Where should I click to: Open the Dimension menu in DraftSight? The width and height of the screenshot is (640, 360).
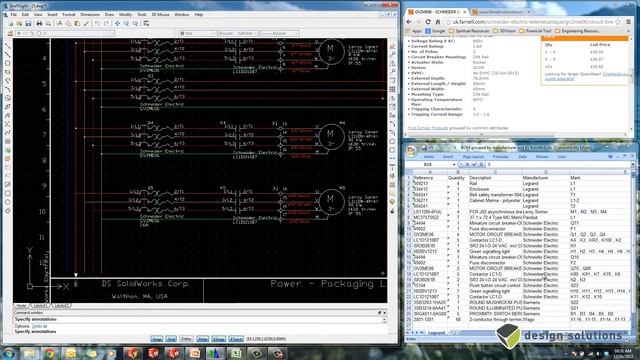click(x=90, y=15)
